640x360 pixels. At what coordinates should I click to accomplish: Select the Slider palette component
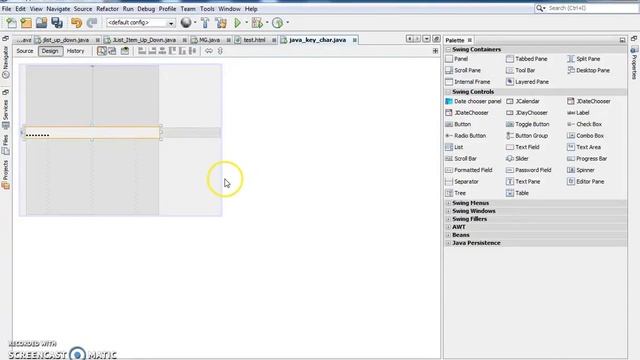pos(517,158)
